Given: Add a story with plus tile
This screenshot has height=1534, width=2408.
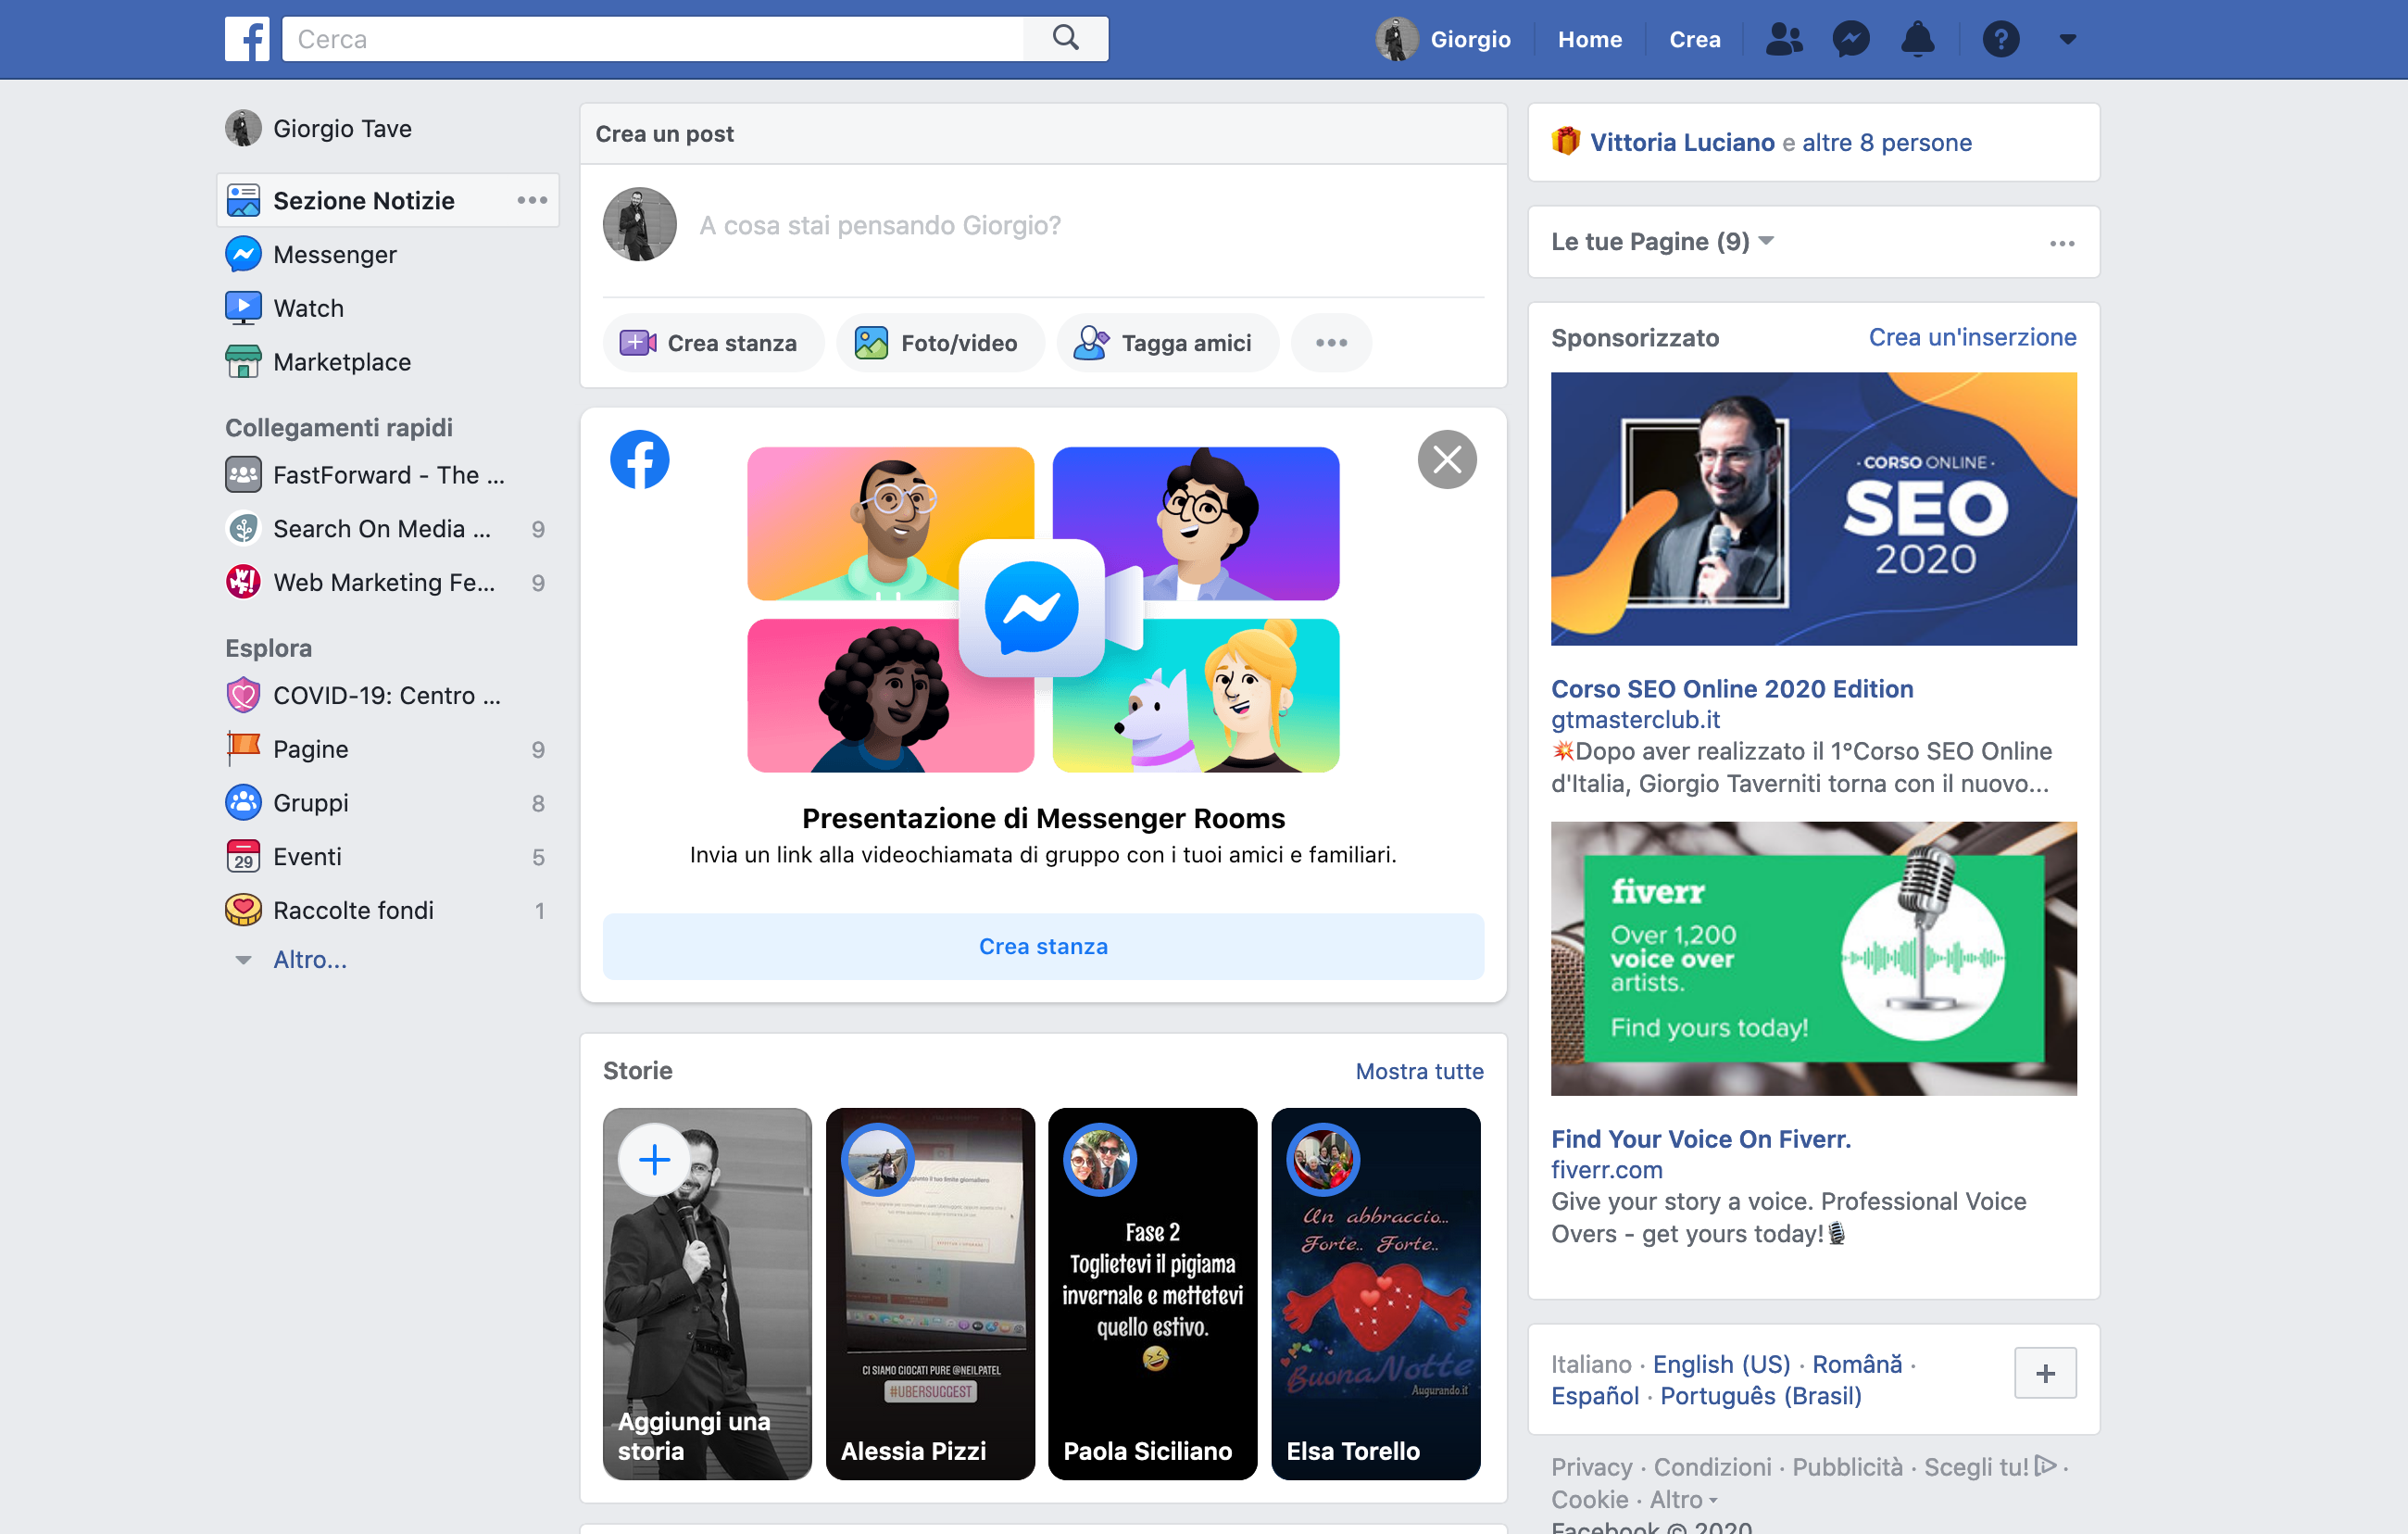Looking at the screenshot, I should 707,1293.
